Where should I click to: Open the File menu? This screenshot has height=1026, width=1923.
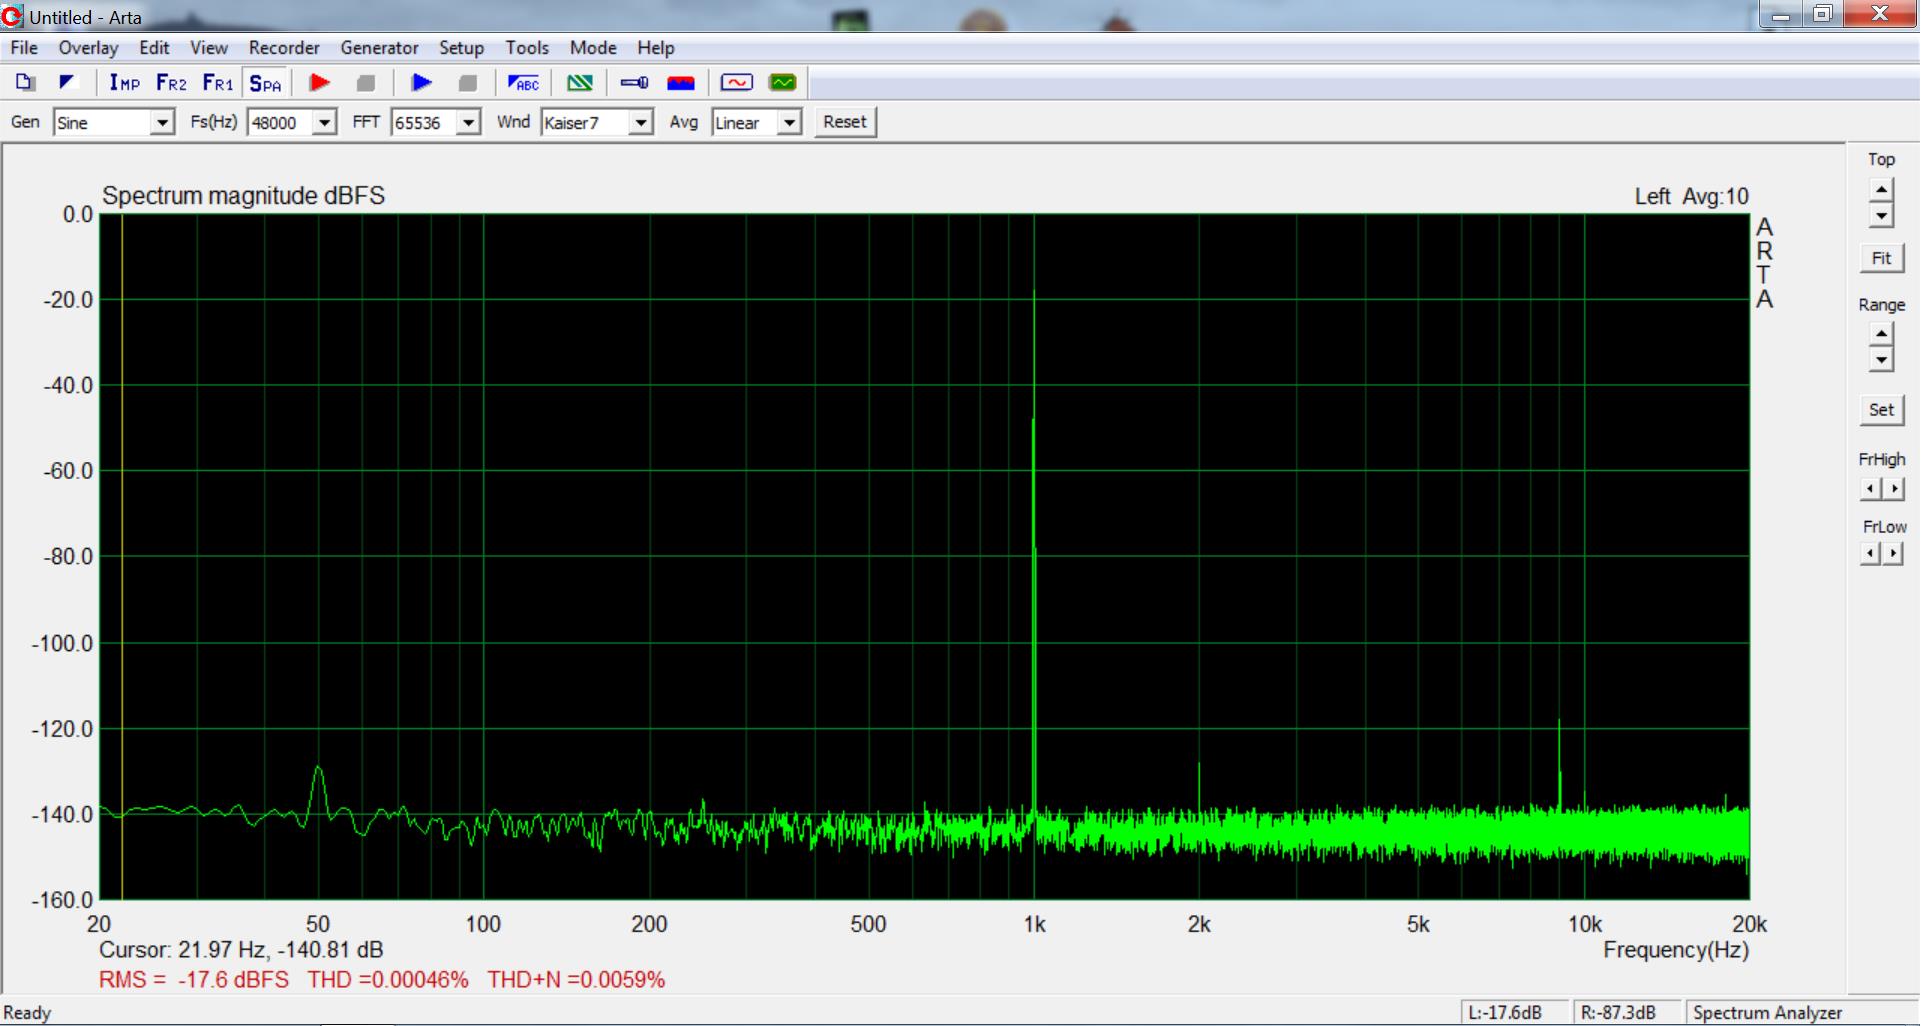coord(24,48)
